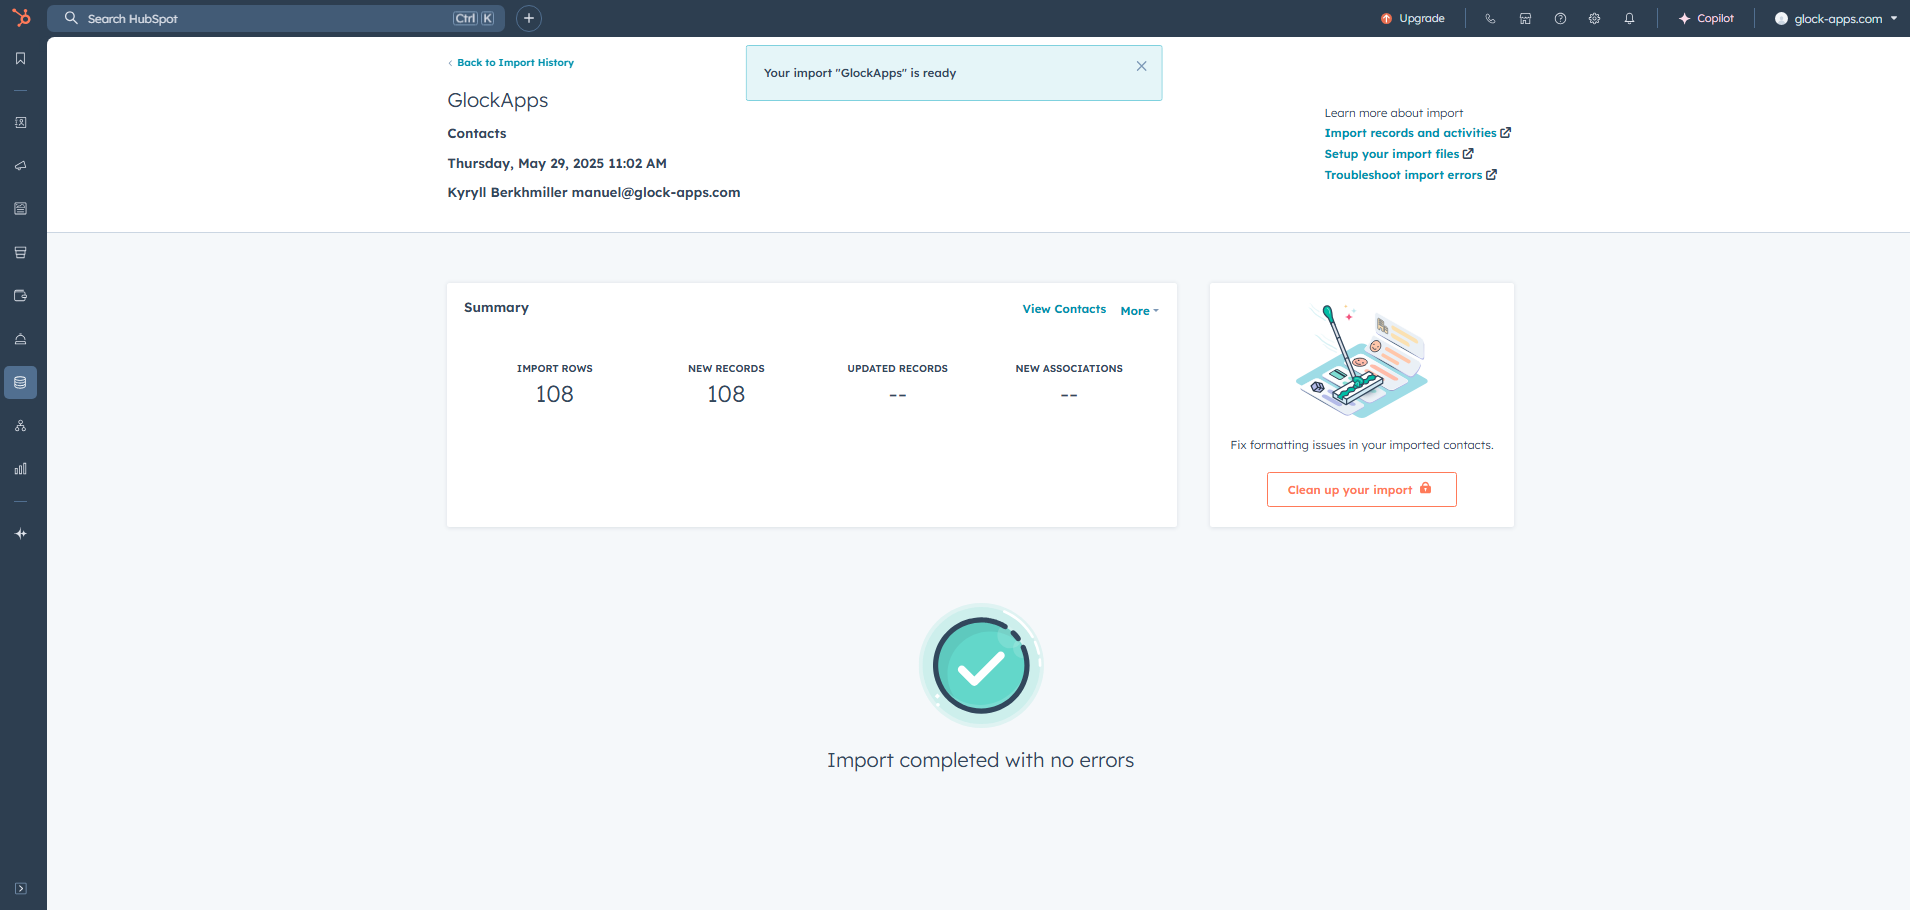Open the Automation workflows icon in sidebar
The height and width of the screenshot is (910, 1910).
coord(20,426)
